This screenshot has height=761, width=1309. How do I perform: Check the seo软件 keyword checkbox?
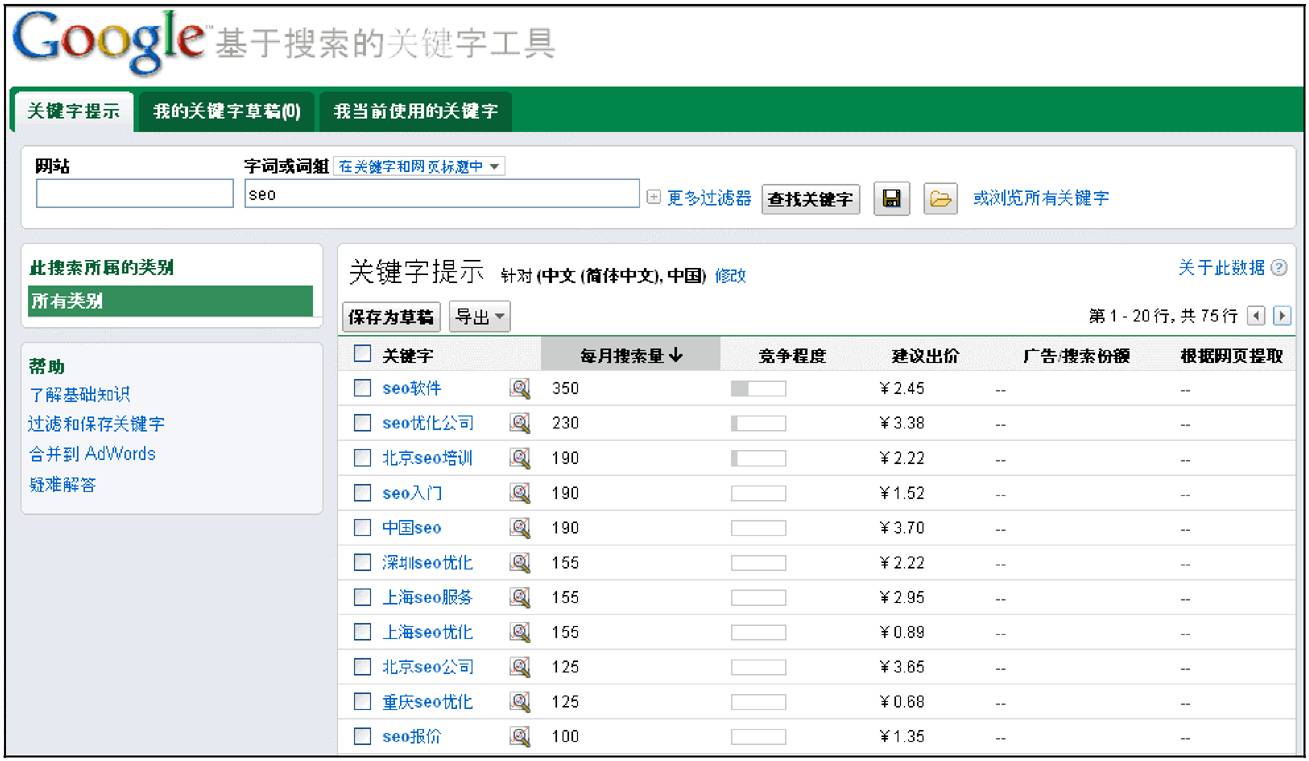click(362, 389)
